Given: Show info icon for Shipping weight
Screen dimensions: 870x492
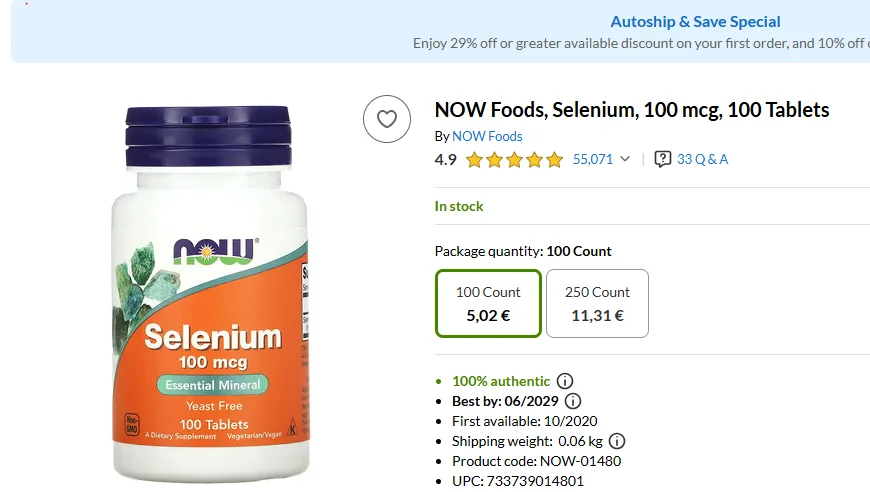Looking at the screenshot, I should pyautogui.click(x=617, y=441).
